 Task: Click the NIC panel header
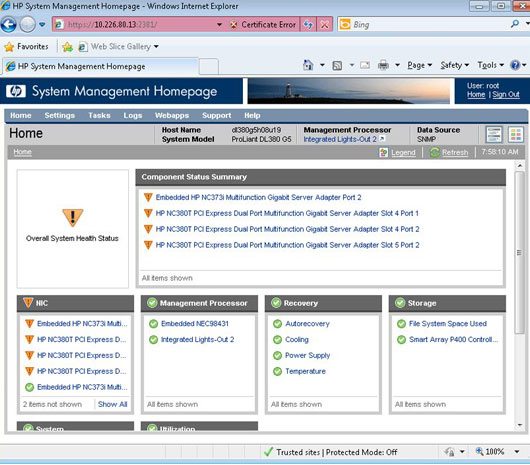click(75, 303)
